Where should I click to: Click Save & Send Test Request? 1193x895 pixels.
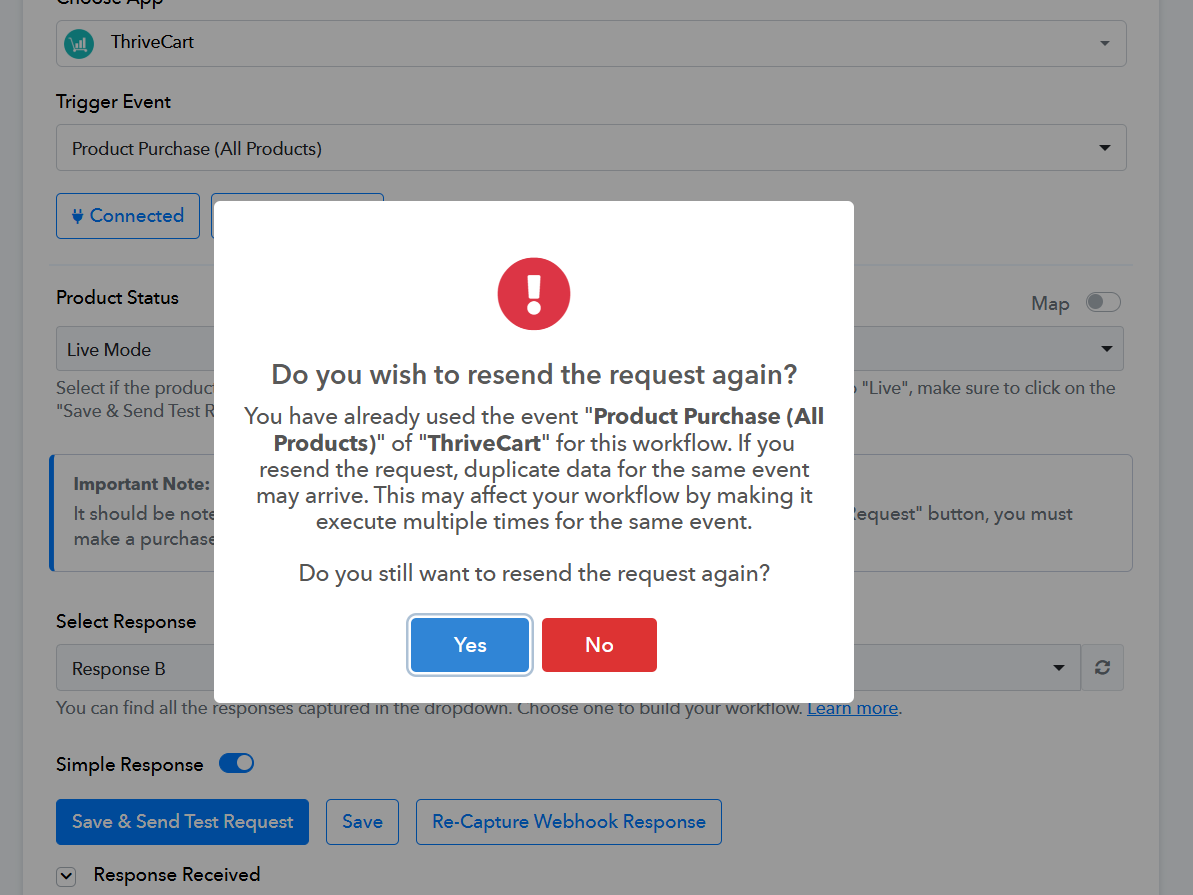click(x=183, y=822)
